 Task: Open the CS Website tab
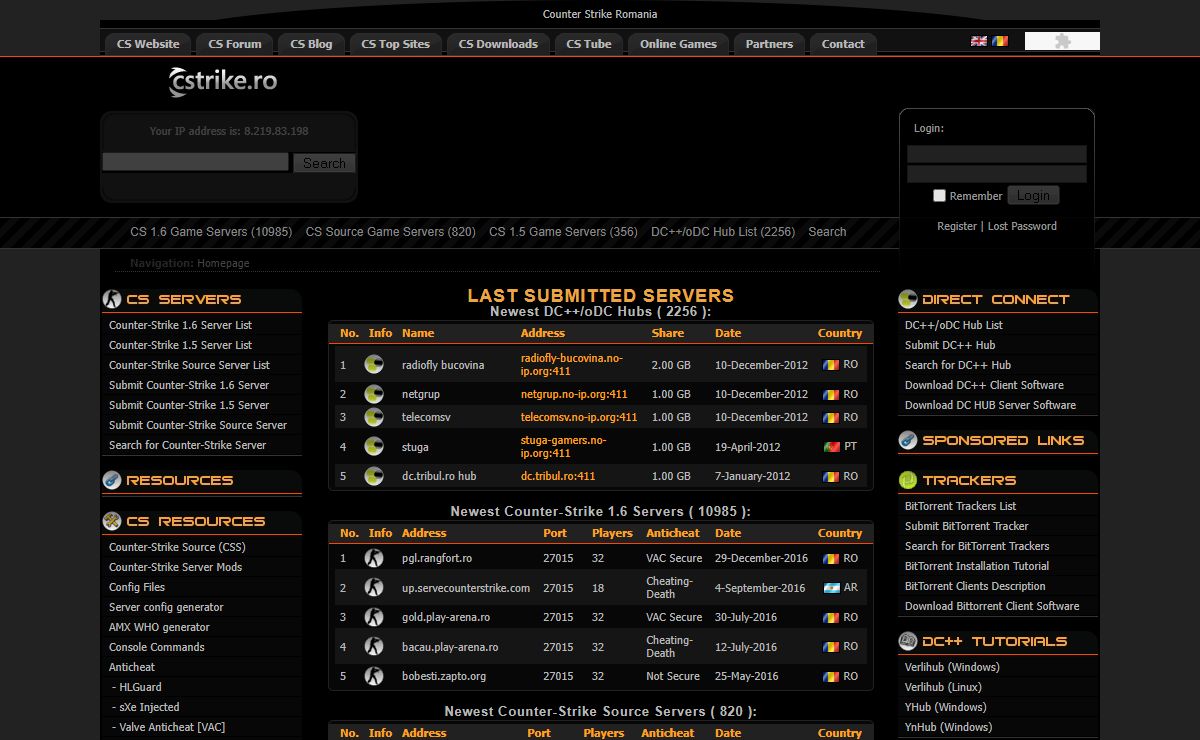[148, 44]
